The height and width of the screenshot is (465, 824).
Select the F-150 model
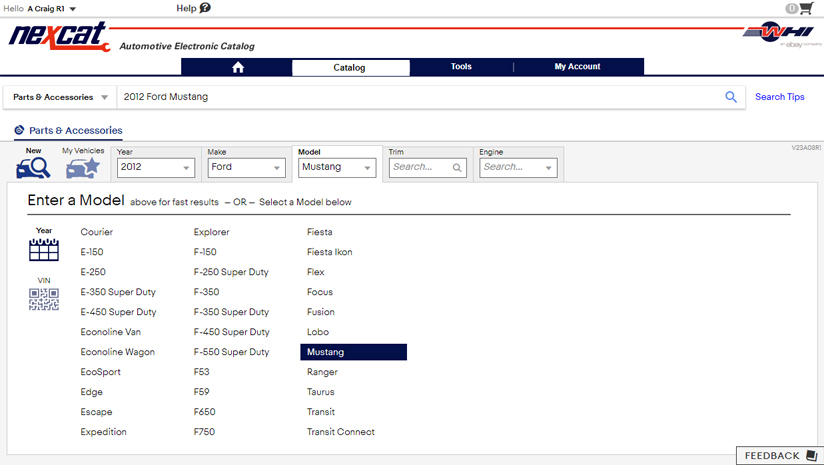[x=205, y=252]
